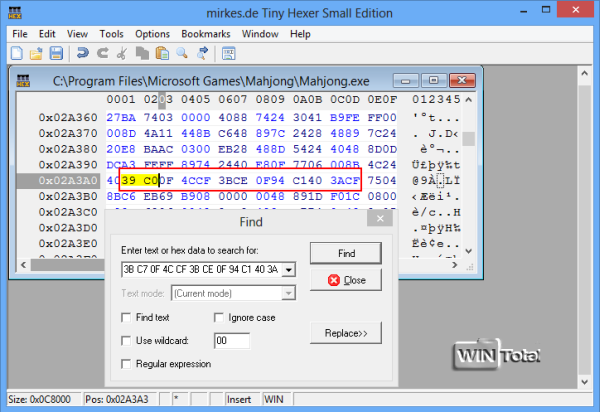600x412 pixels.
Task: Click the Cut scissors icon
Action: pyautogui.click(x=122, y=53)
